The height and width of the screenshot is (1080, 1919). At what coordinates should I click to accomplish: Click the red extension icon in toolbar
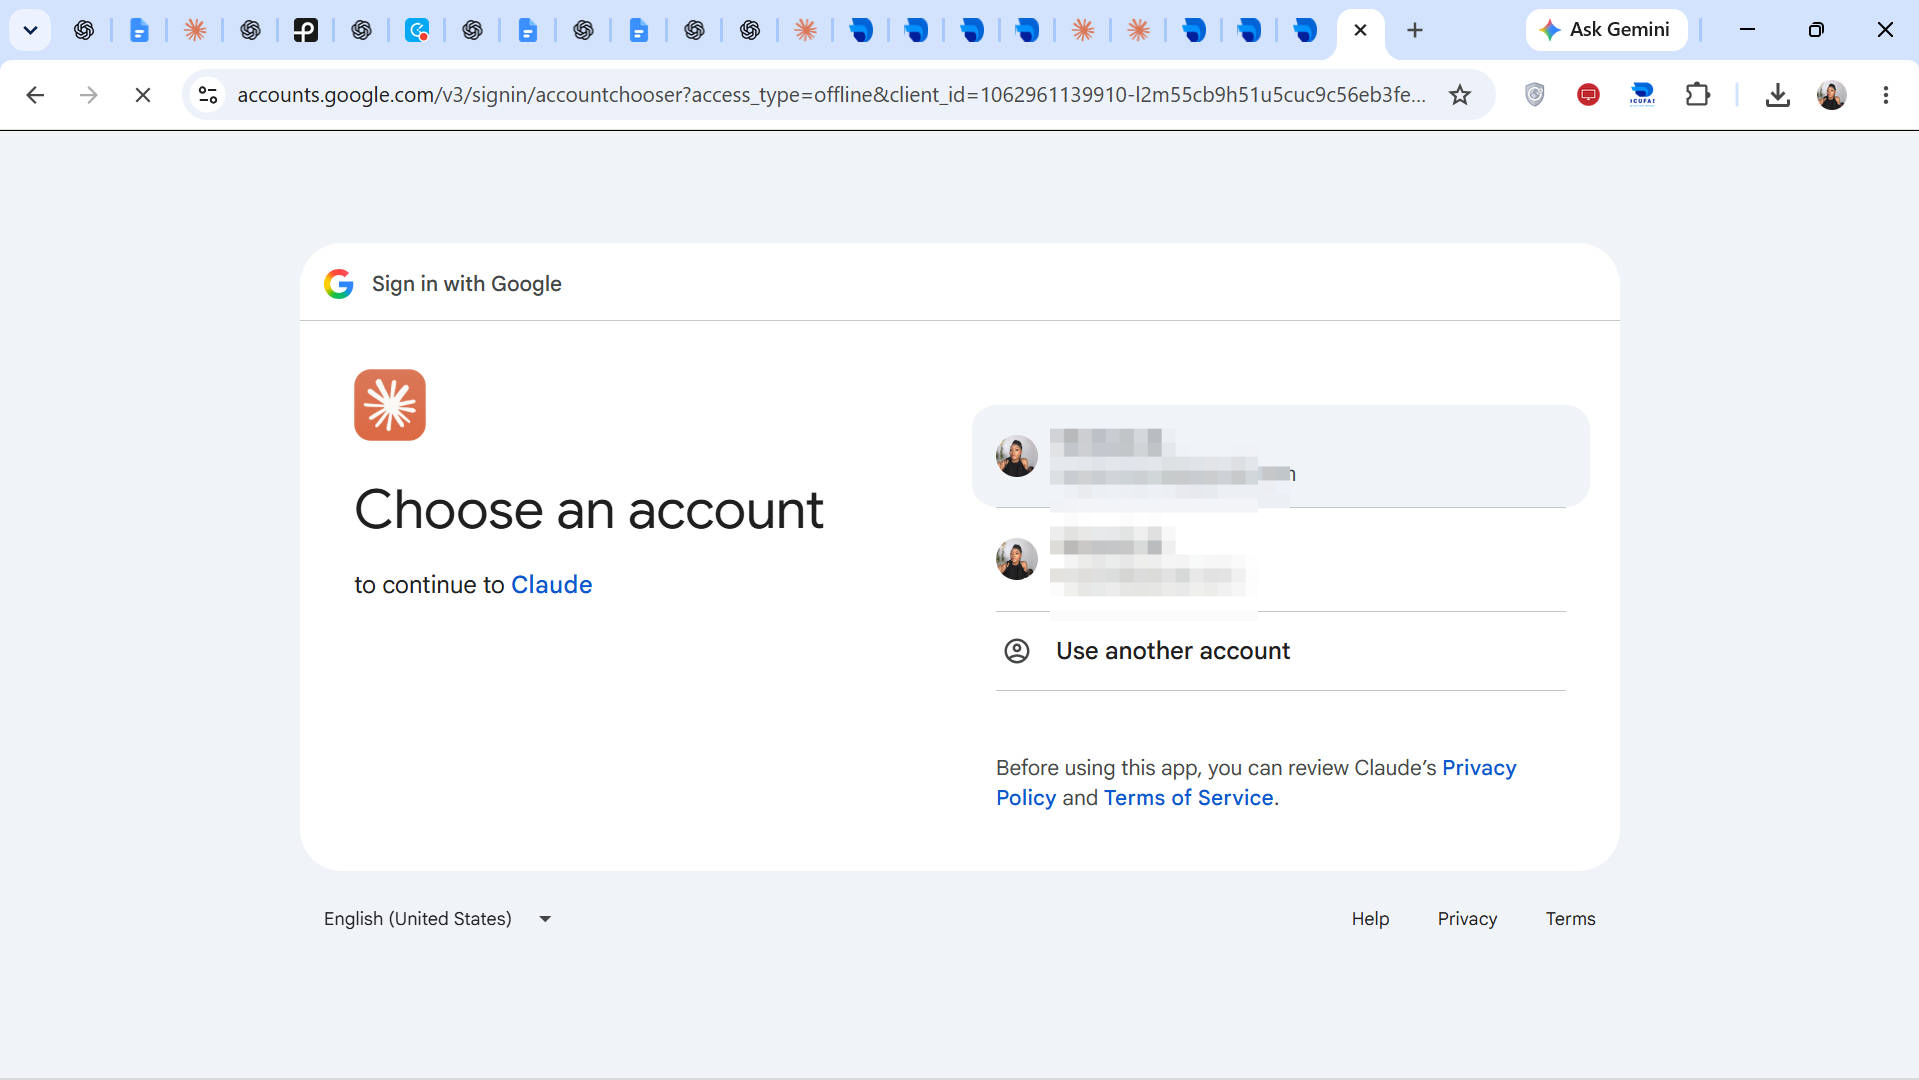click(1588, 95)
